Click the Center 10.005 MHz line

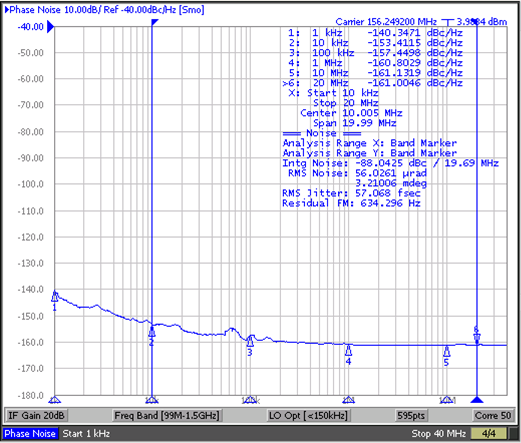click(x=351, y=113)
